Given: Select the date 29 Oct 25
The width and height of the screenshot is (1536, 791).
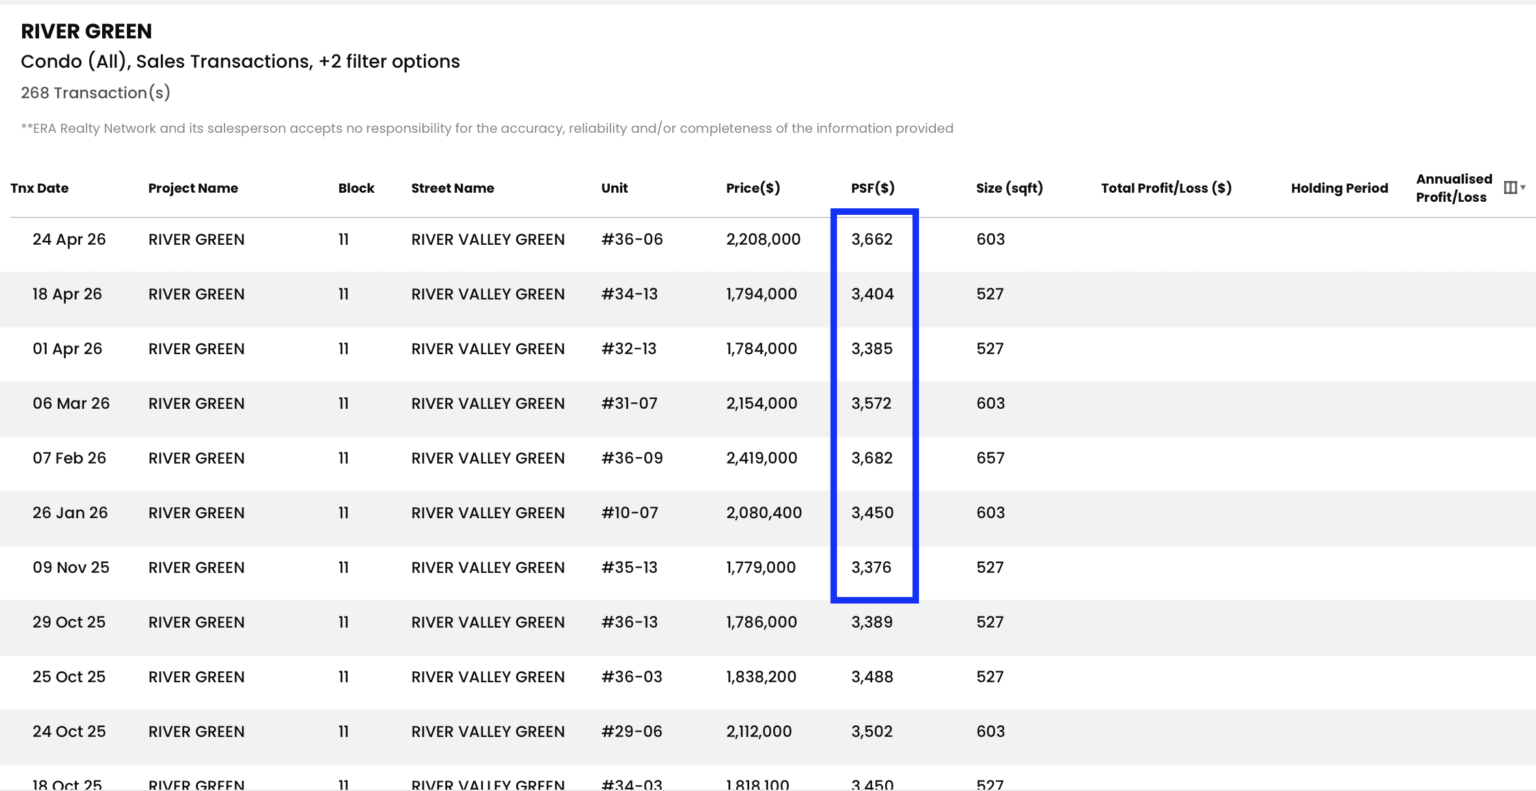Looking at the screenshot, I should click(x=69, y=622).
